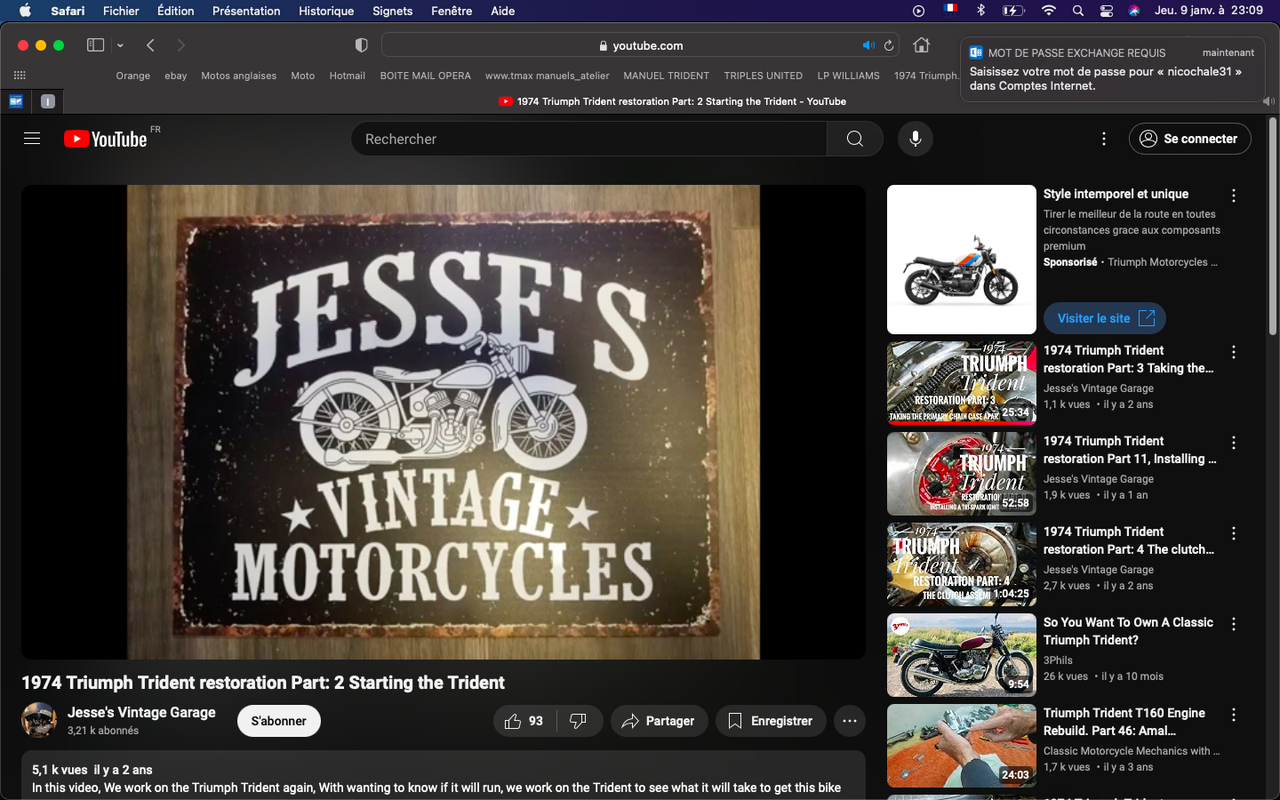
Task: Open options menu for the sponsored Triumph ad
Action: click(1234, 196)
